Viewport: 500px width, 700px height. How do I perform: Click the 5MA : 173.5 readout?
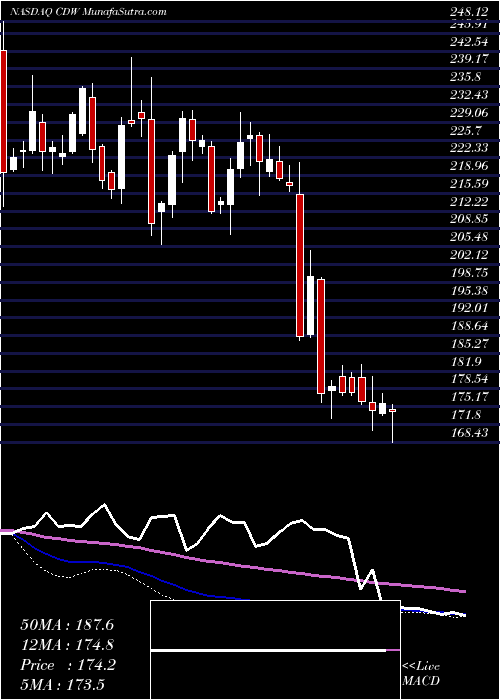tap(63, 685)
